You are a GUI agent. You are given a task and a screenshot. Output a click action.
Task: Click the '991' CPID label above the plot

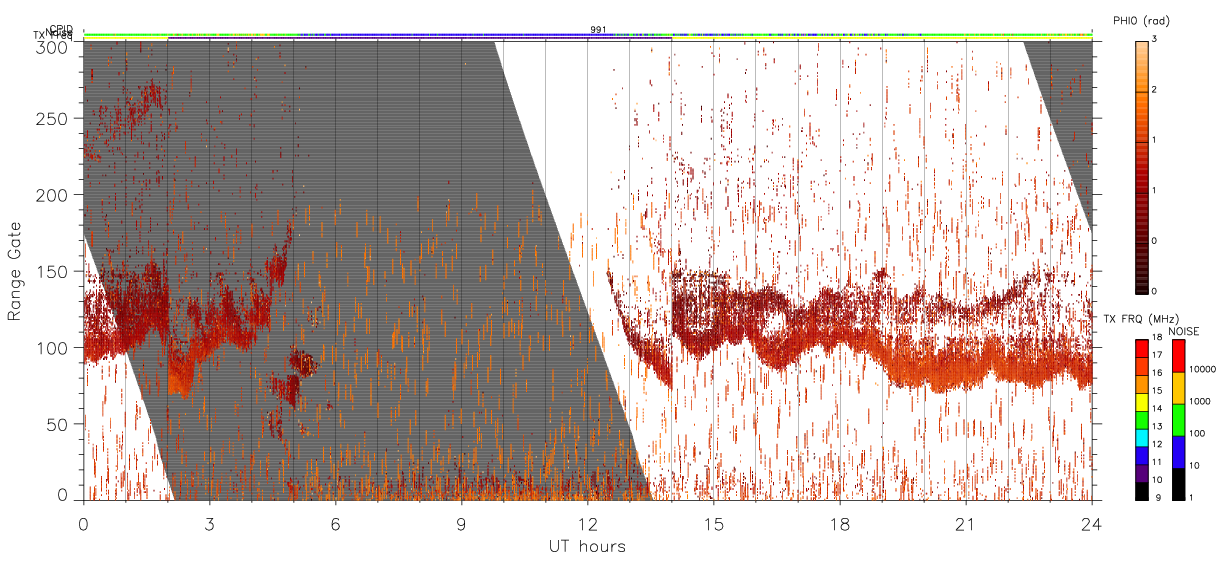tap(598, 30)
